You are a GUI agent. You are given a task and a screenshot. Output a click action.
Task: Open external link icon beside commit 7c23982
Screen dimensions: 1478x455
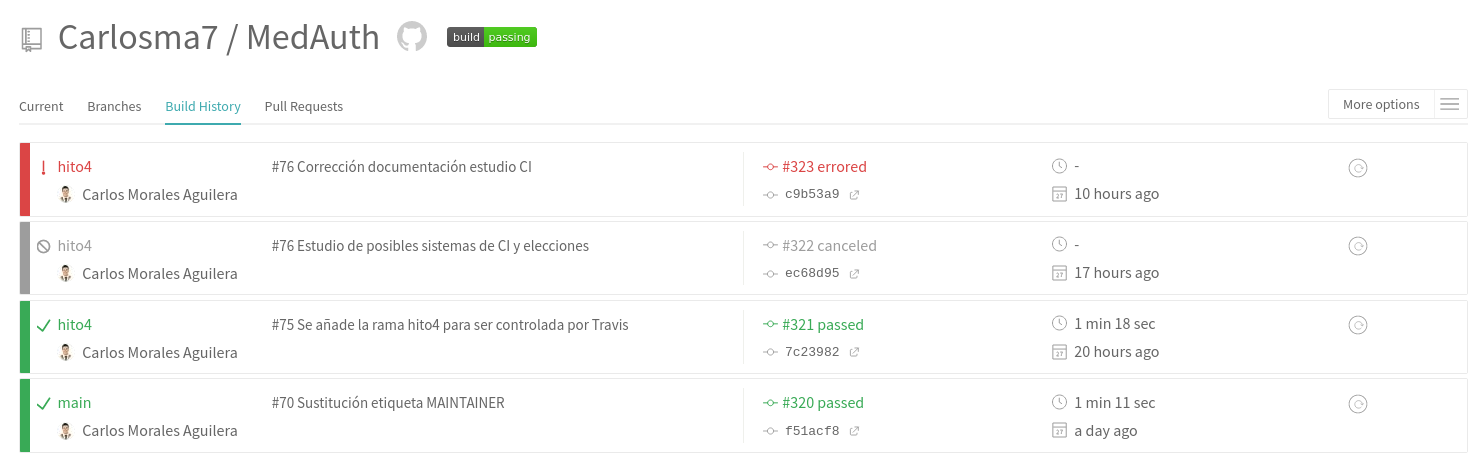coord(854,353)
